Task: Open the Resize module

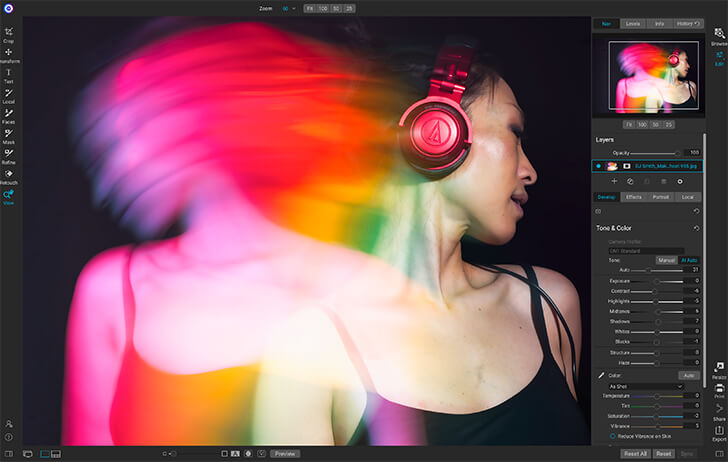Action: coord(719,371)
